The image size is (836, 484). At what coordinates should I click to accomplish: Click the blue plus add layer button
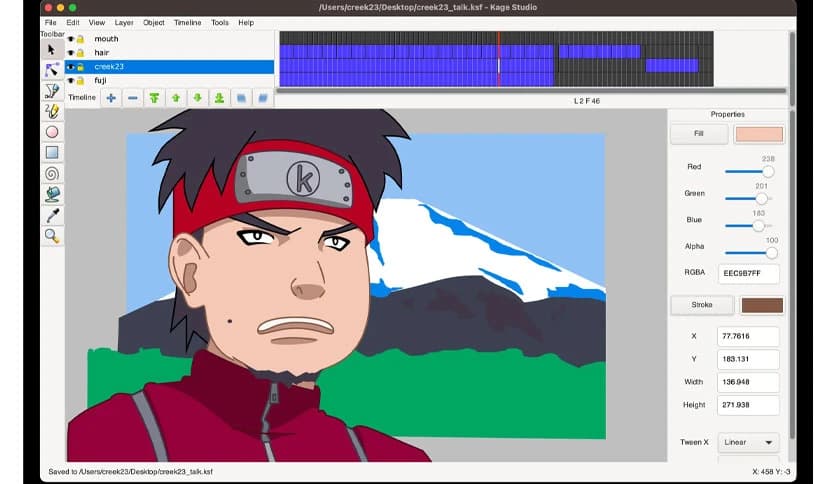110,98
